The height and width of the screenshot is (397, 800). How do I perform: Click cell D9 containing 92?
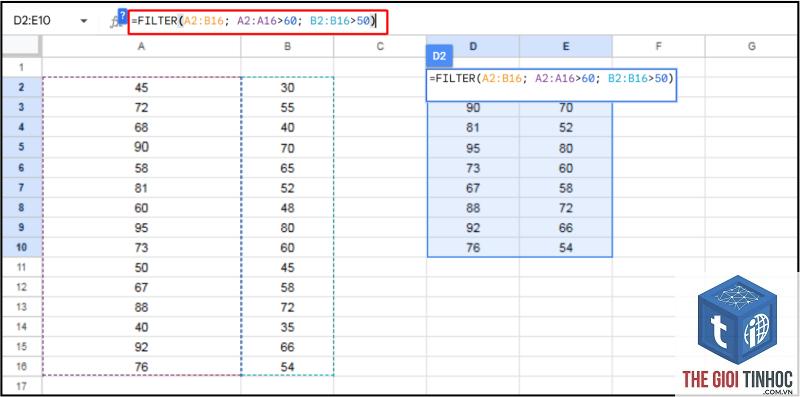(473, 228)
